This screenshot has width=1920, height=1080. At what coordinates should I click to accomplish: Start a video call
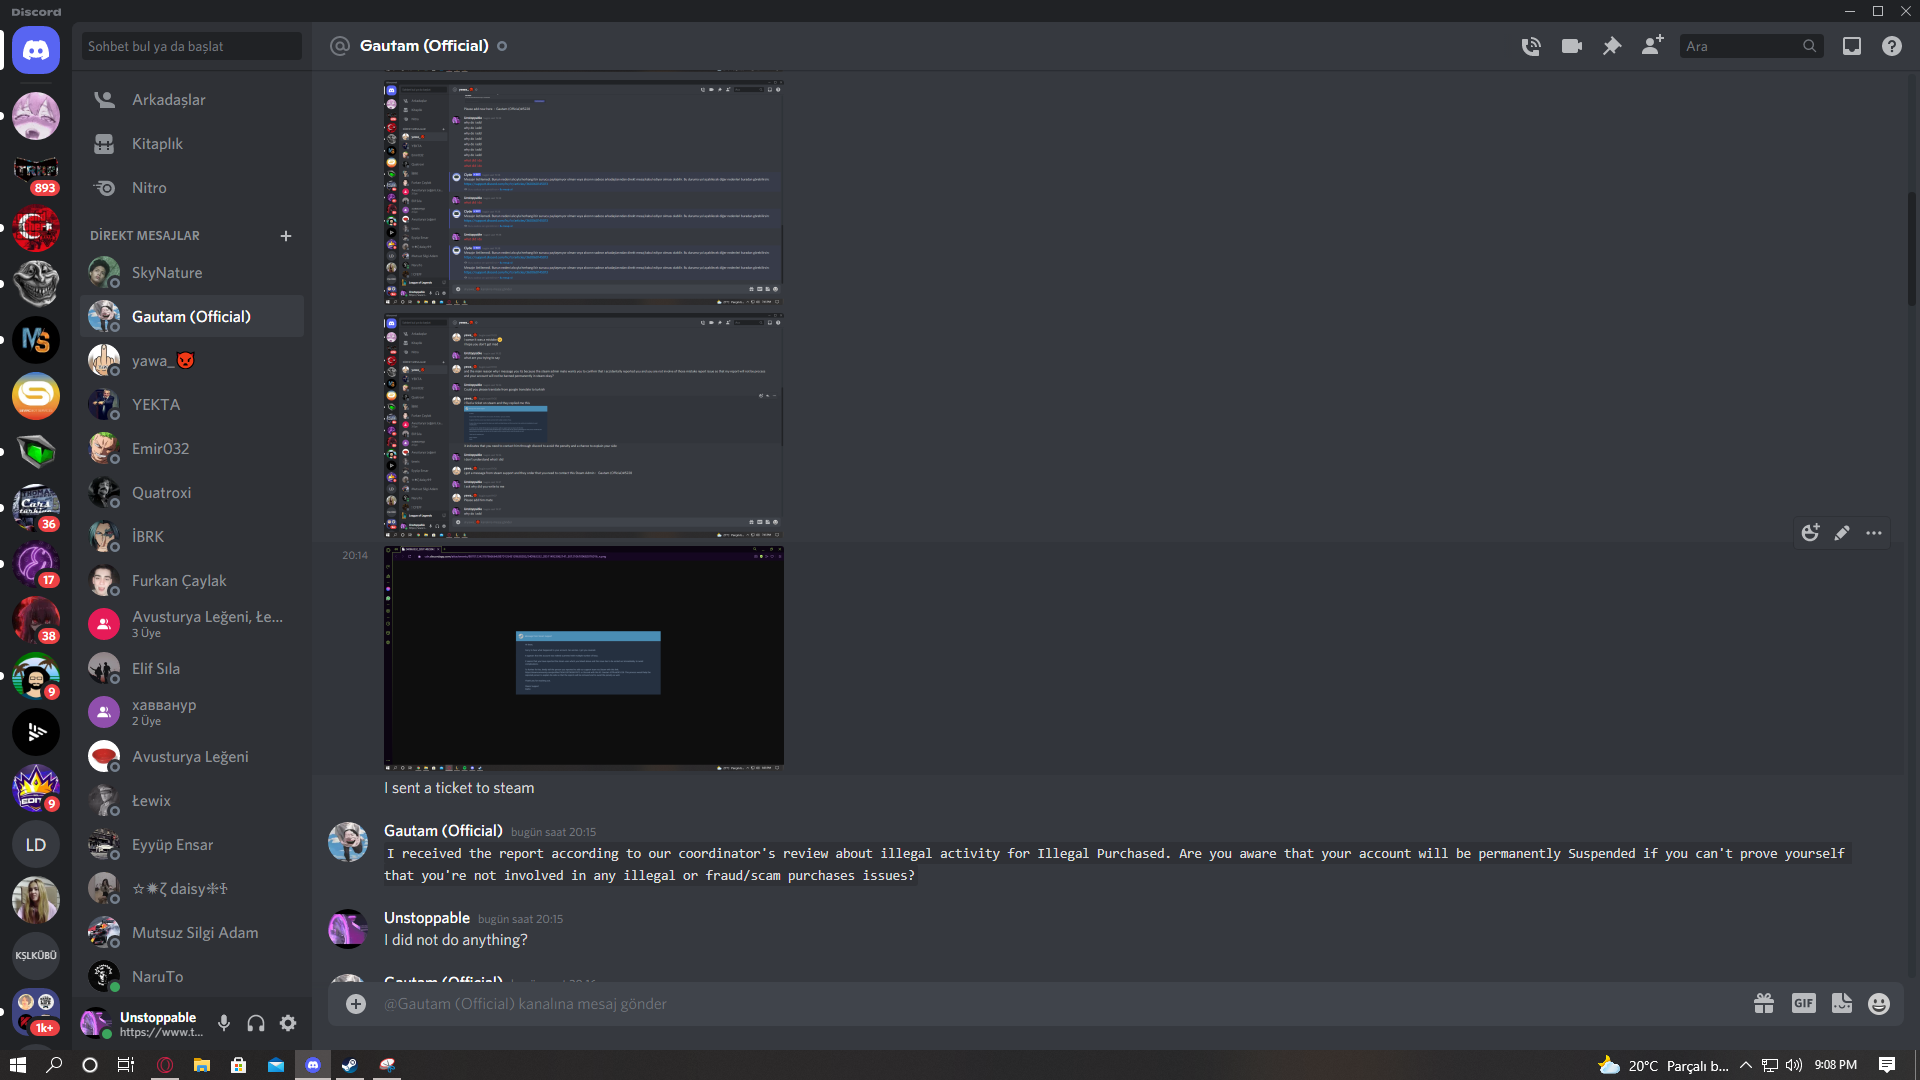(1571, 46)
